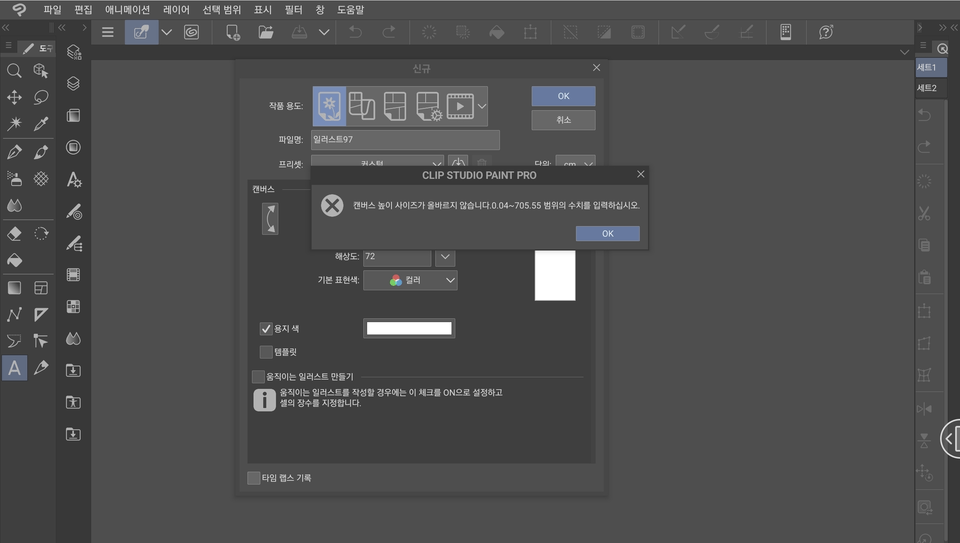This screenshot has height=543, width=960.
Task: Select the Eraser tool
Action: (14, 233)
